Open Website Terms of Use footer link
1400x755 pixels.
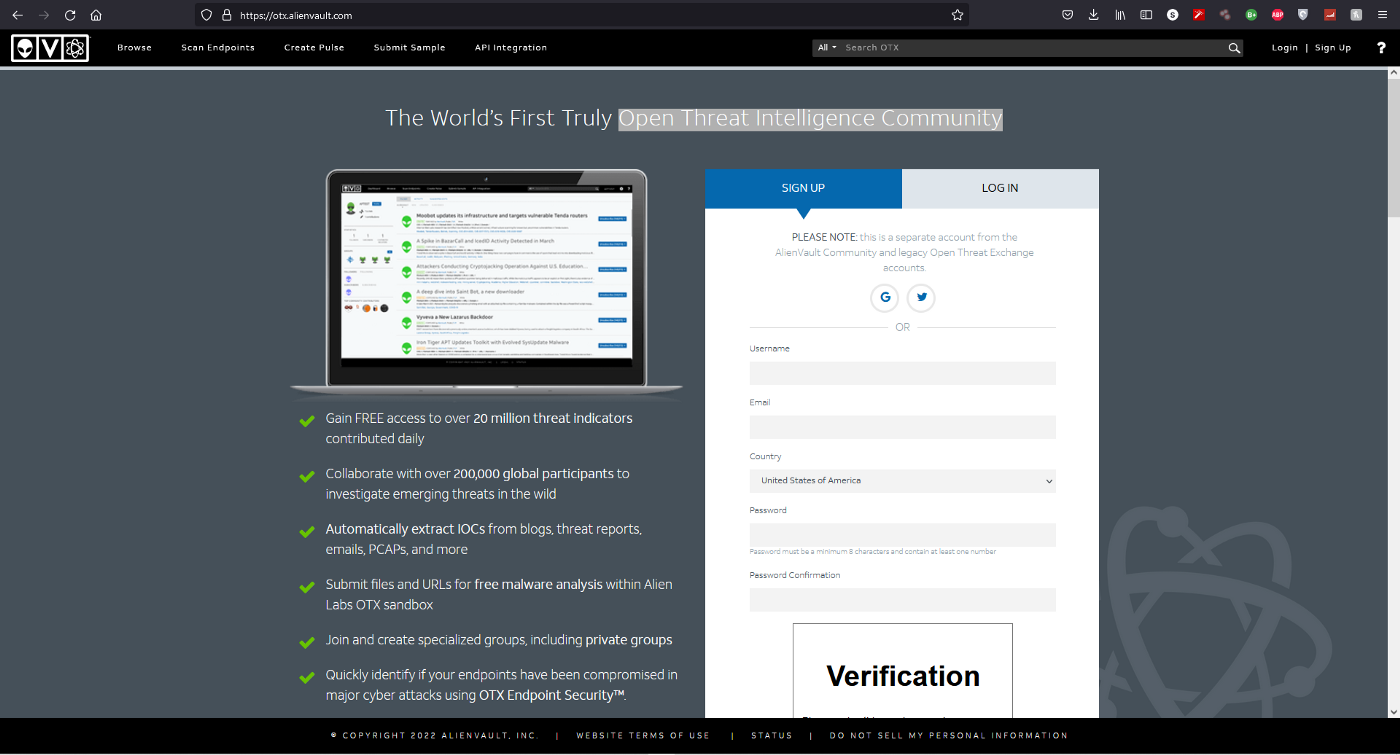tap(643, 736)
